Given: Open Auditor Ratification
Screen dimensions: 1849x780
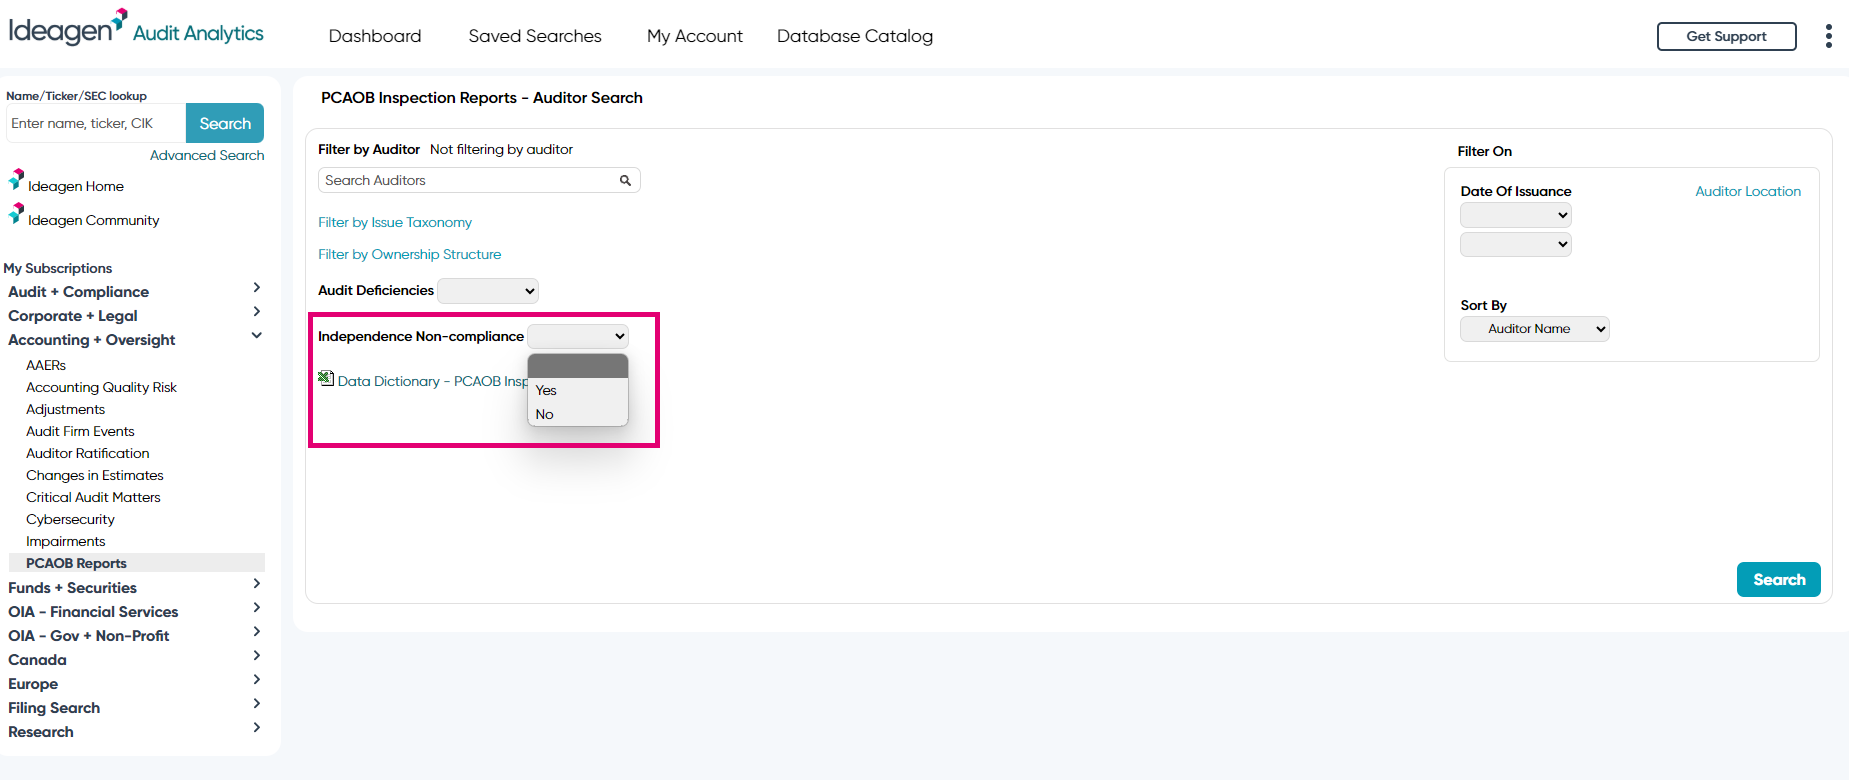Looking at the screenshot, I should tap(88, 453).
